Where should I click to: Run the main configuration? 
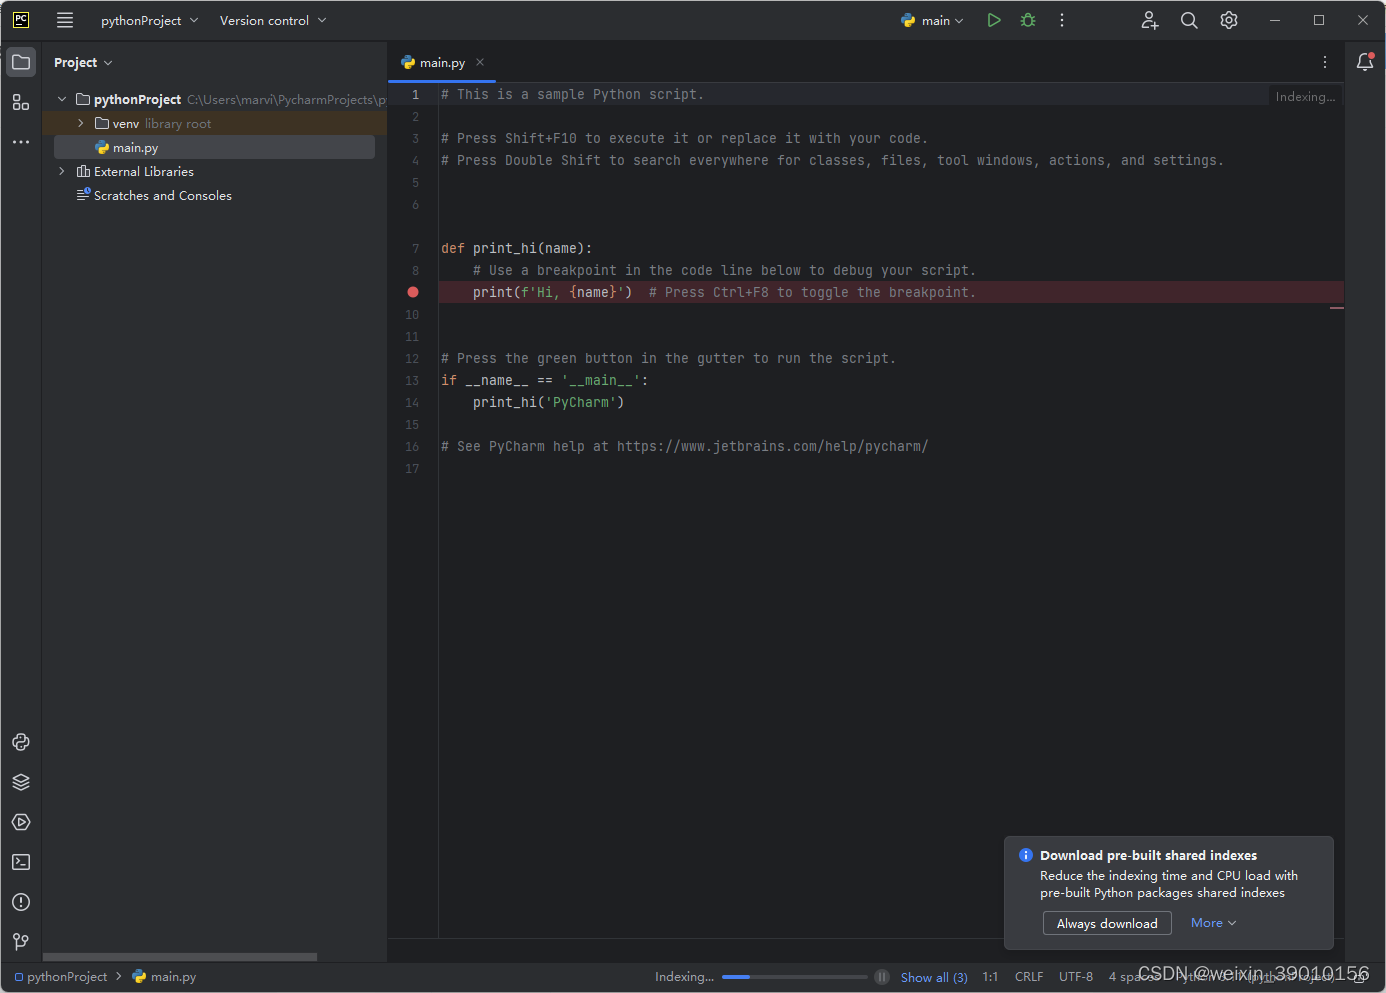(x=993, y=19)
